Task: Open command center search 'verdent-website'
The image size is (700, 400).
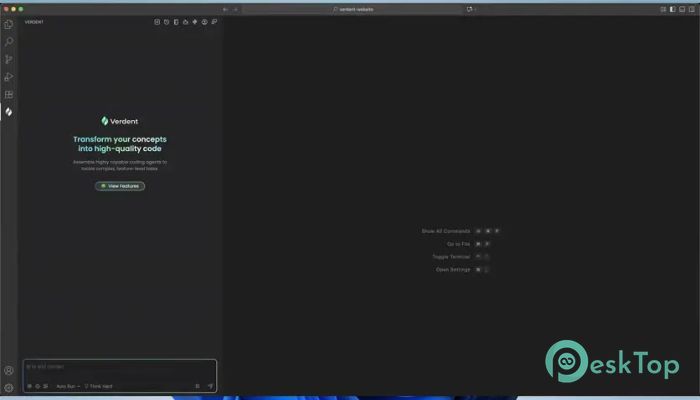Action: (x=353, y=9)
